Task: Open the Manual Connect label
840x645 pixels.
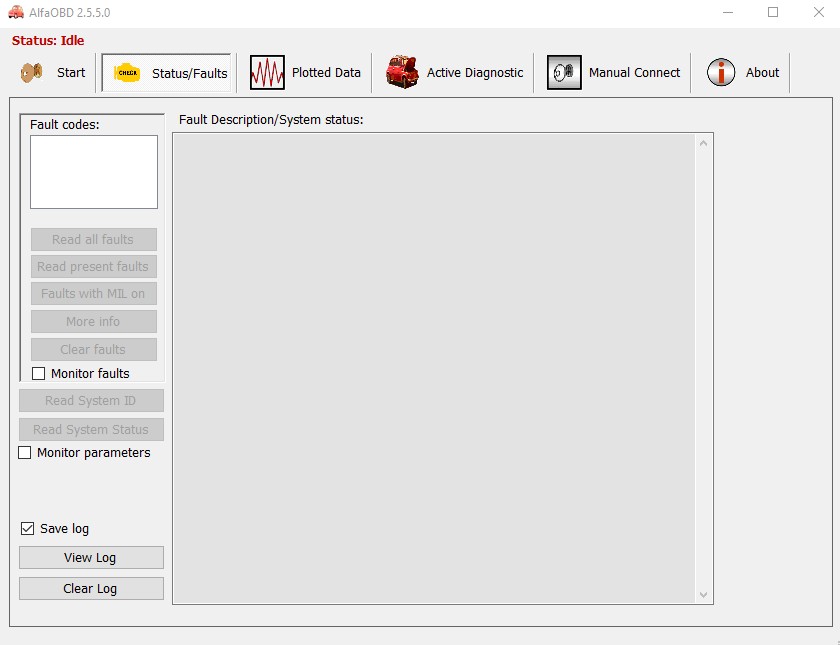Action: [634, 73]
